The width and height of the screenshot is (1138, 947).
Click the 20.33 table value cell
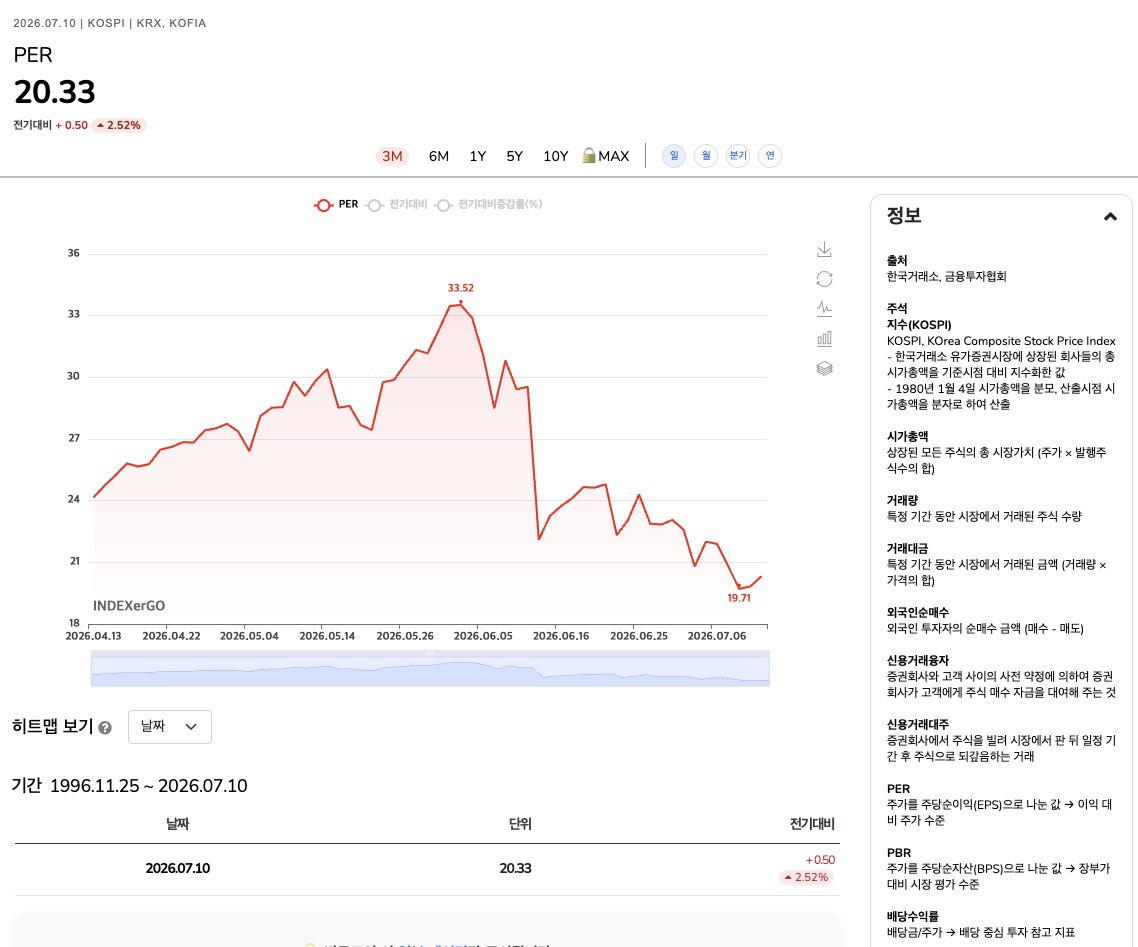click(x=515, y=868)
